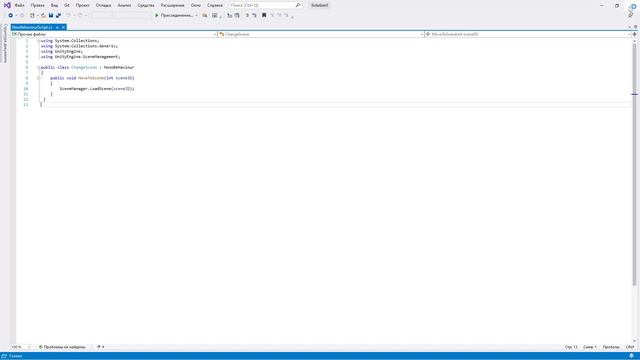Click the Присоединение start button
This screenshot has width=640, height=360.
pyautogui.click(x=173, y=16)
